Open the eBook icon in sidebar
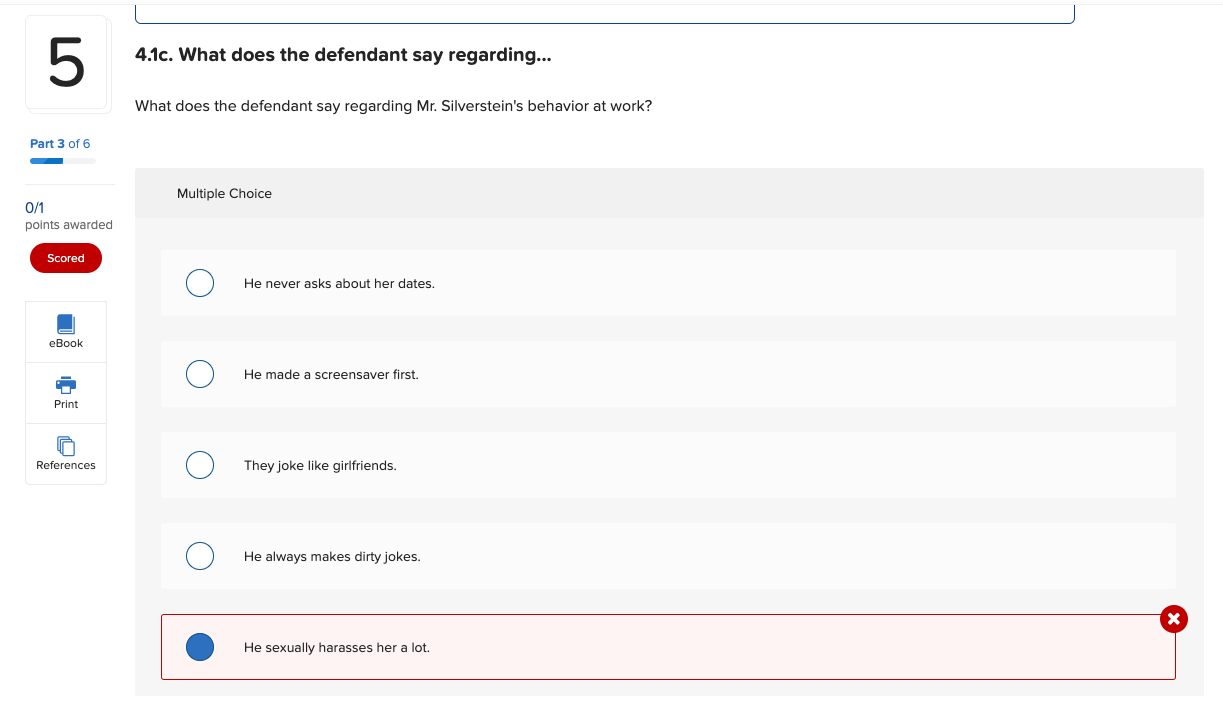 click(65, 331)
